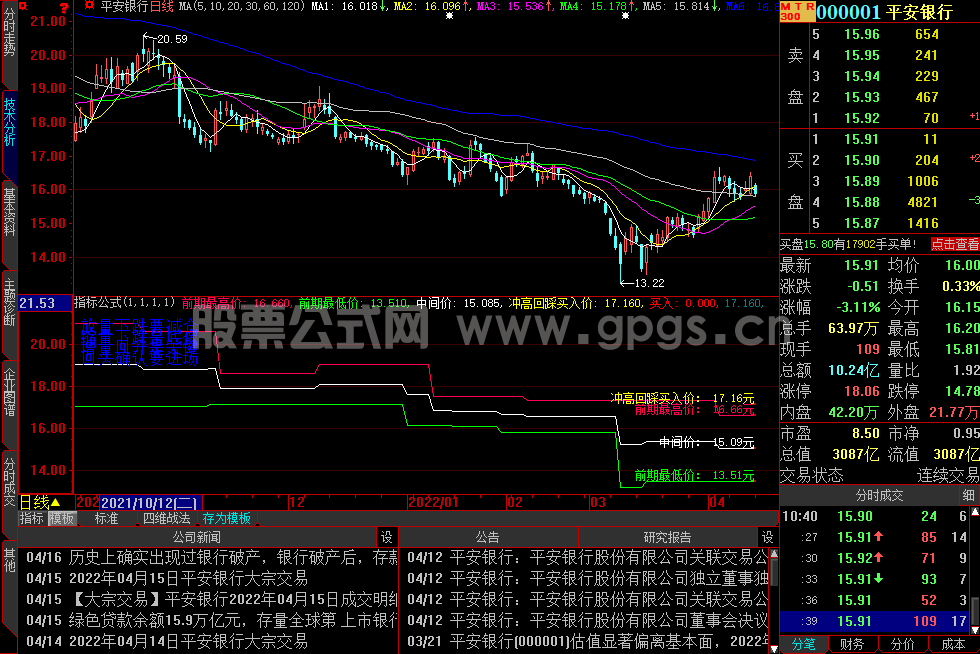Click the R badge above stock code
980x654 pixels.
809,6
